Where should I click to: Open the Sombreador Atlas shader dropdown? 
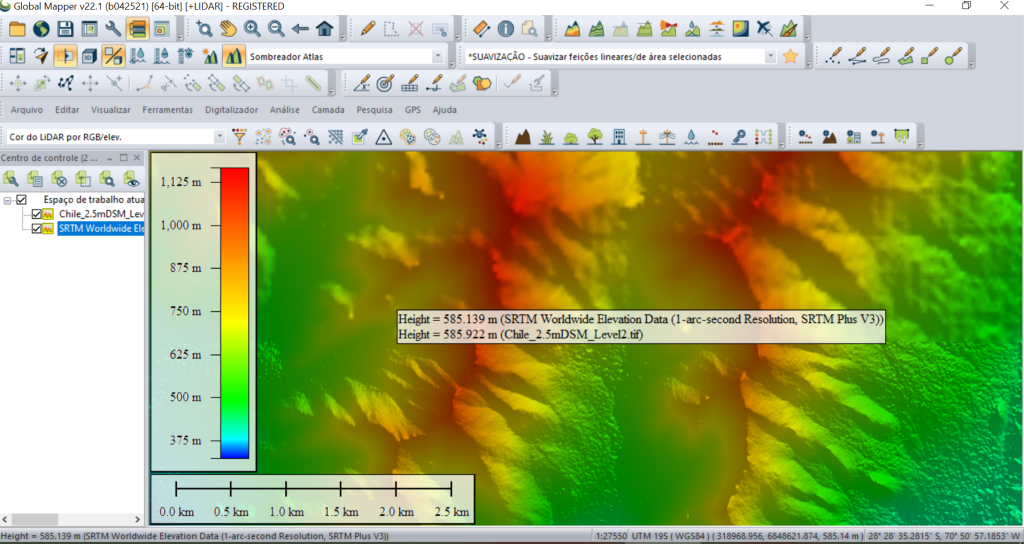pos(437,56)
